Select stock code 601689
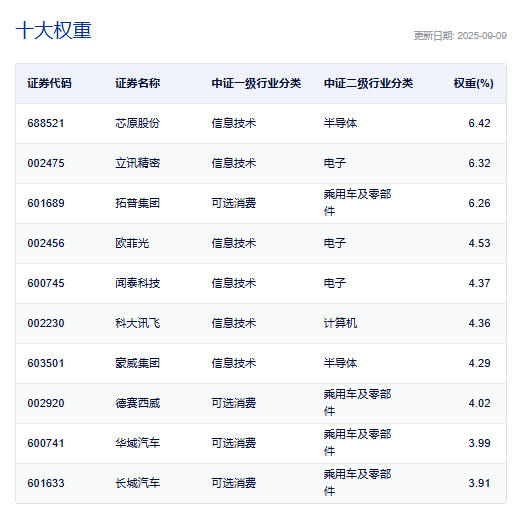Screen dimensions: 522x513 (46, 203)
